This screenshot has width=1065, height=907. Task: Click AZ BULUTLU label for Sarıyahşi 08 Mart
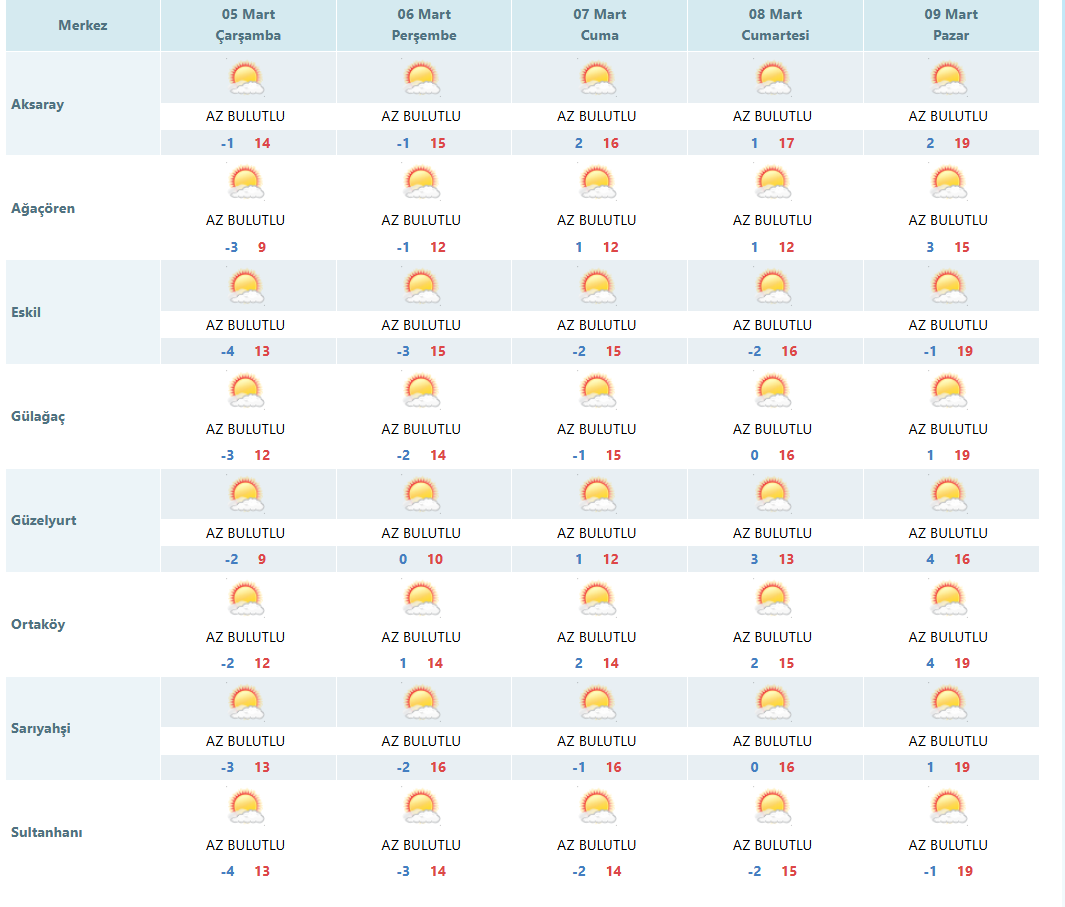click(x=772, y=741)
